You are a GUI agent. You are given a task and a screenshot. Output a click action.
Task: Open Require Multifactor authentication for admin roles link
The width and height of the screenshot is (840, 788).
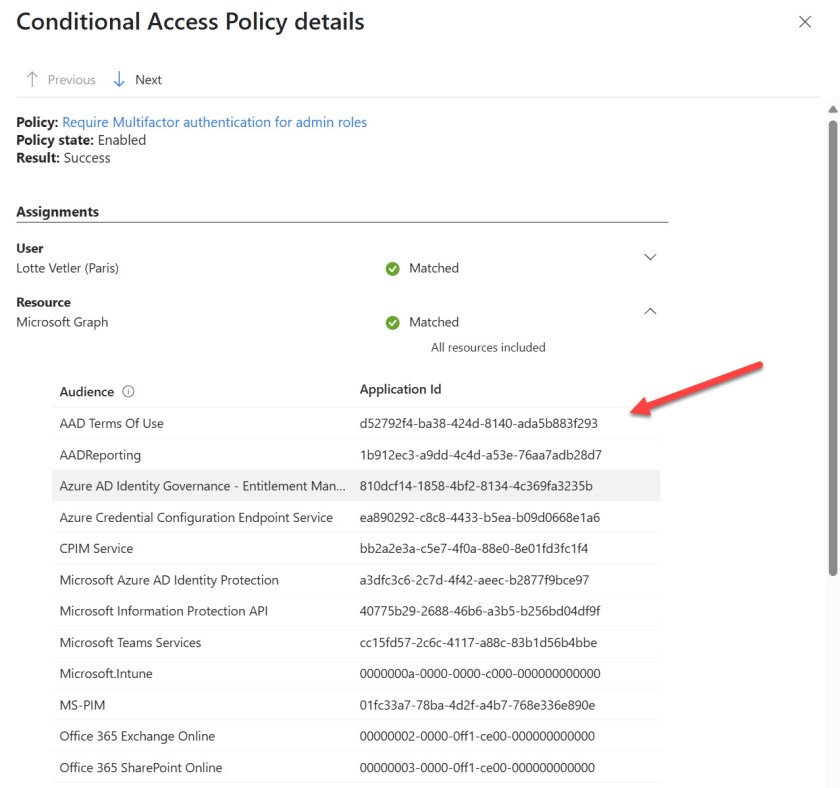[214, 122]
